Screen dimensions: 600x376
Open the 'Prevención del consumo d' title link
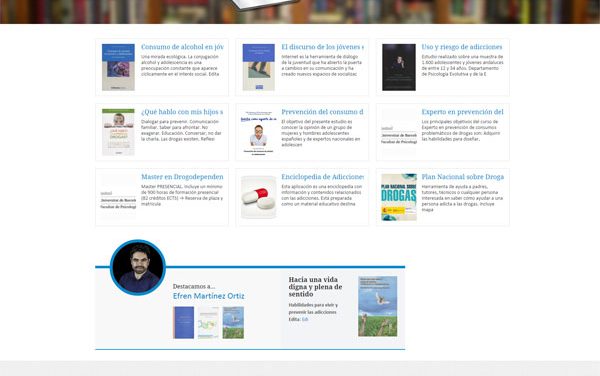(323, 112)
